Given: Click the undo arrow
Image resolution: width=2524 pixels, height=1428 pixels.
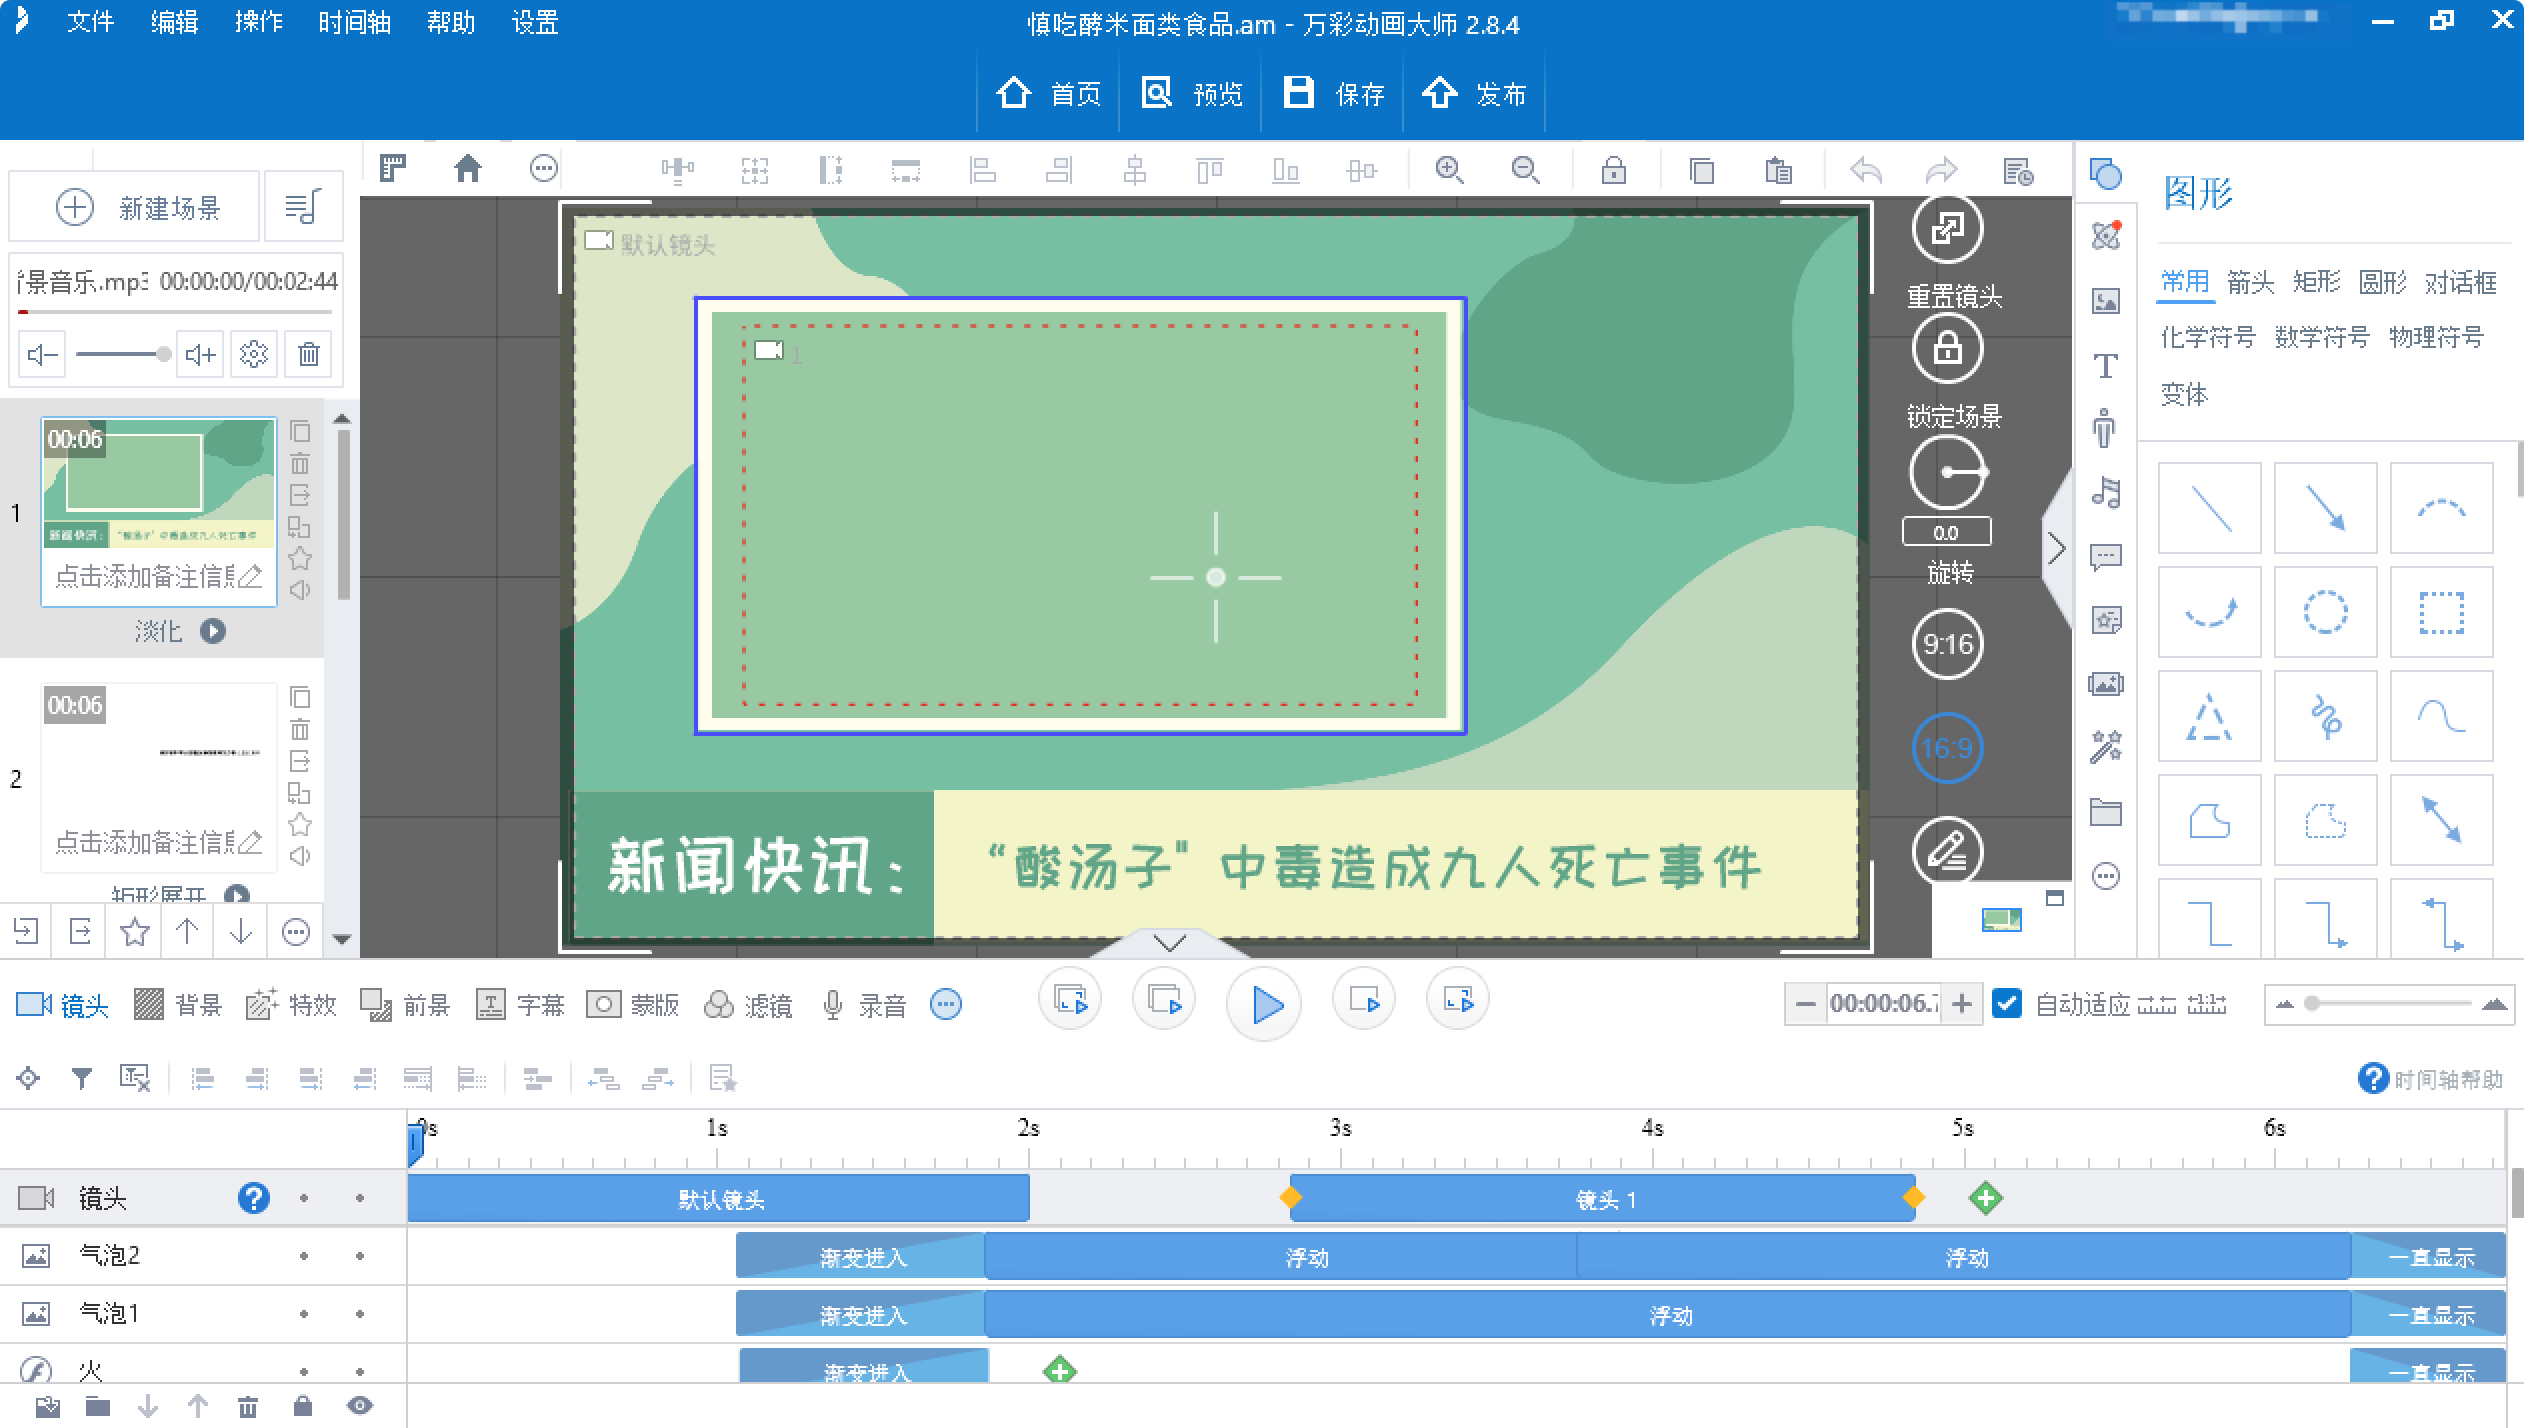Looking at the screenshot, I should tap(1865, 170).
